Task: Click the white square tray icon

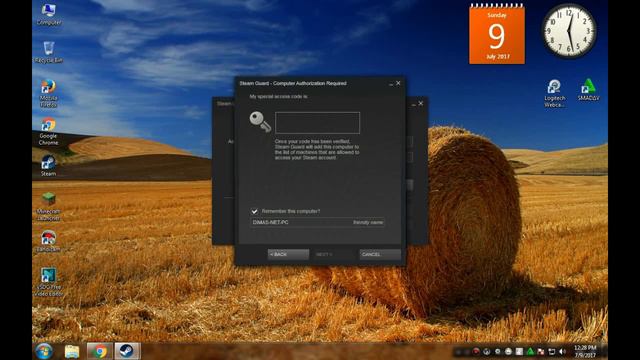Action: pyautogui.click(x=519, y=352)
